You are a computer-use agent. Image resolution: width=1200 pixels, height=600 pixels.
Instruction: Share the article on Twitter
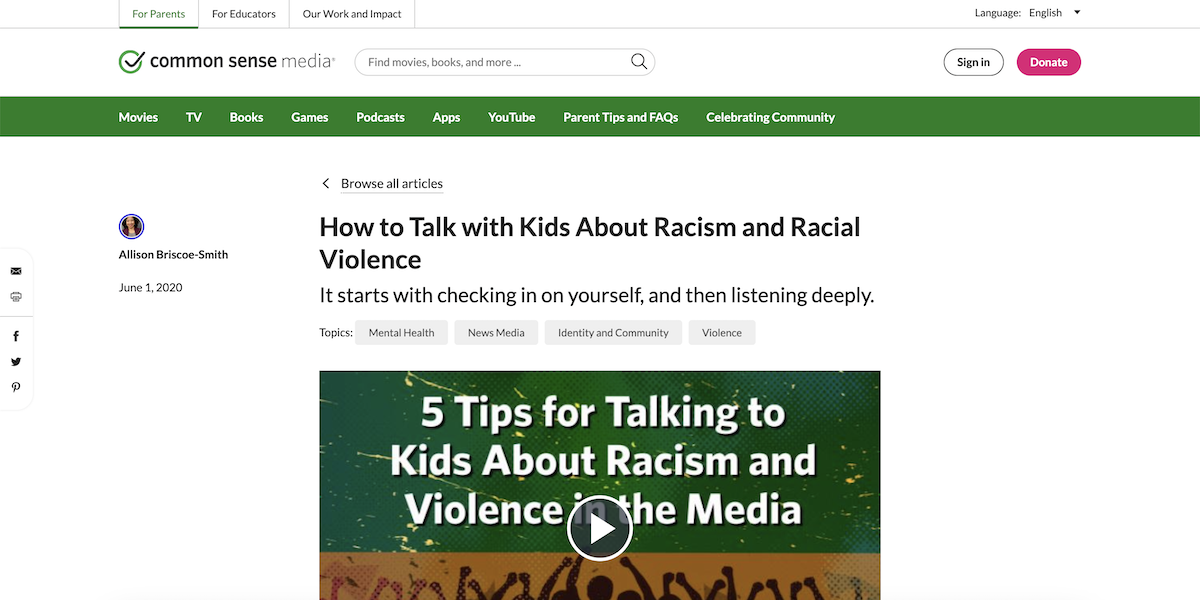click(x=16, y=361)
